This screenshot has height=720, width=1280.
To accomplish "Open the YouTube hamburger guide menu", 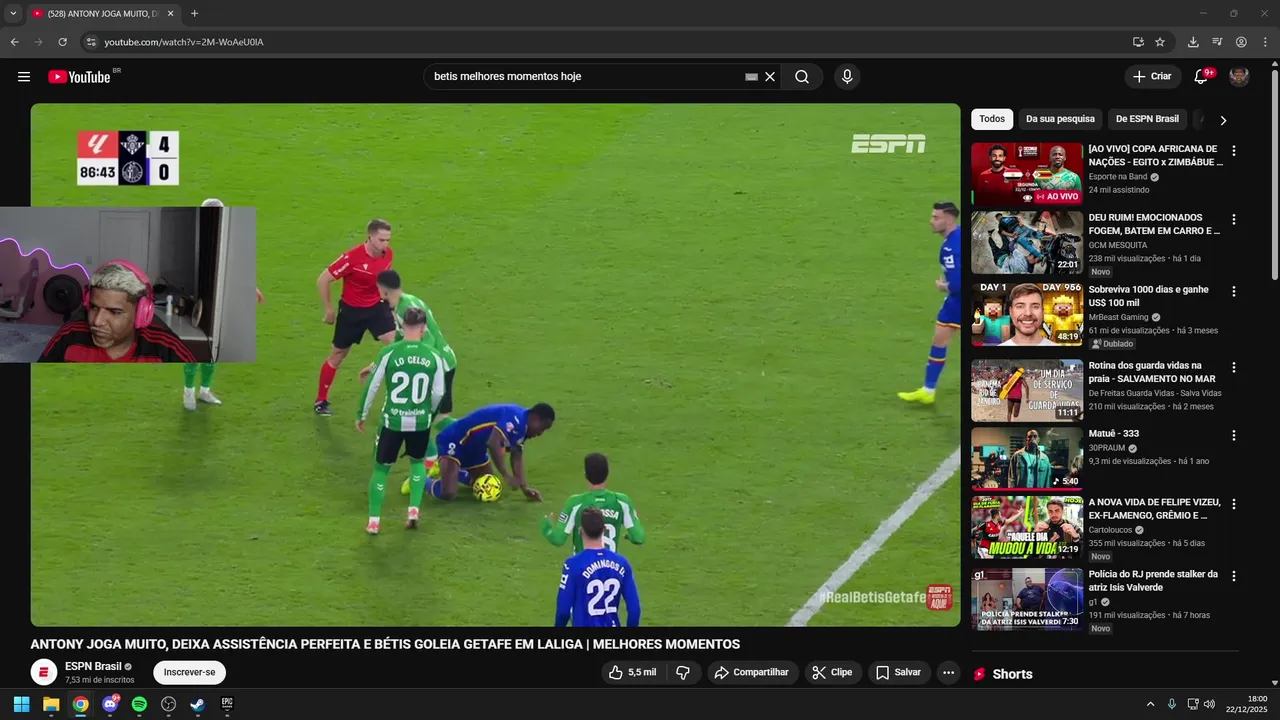I will [x=24, y=77].
